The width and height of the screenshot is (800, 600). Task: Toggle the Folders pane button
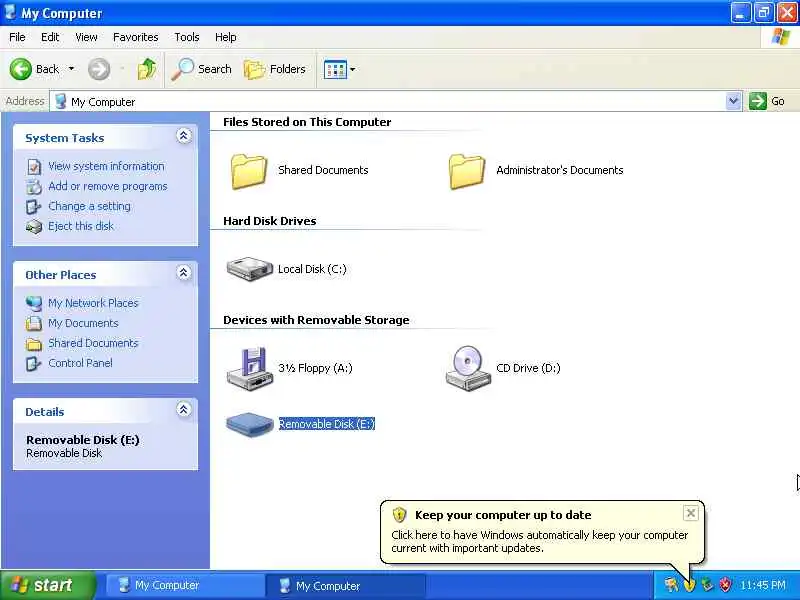274,69
